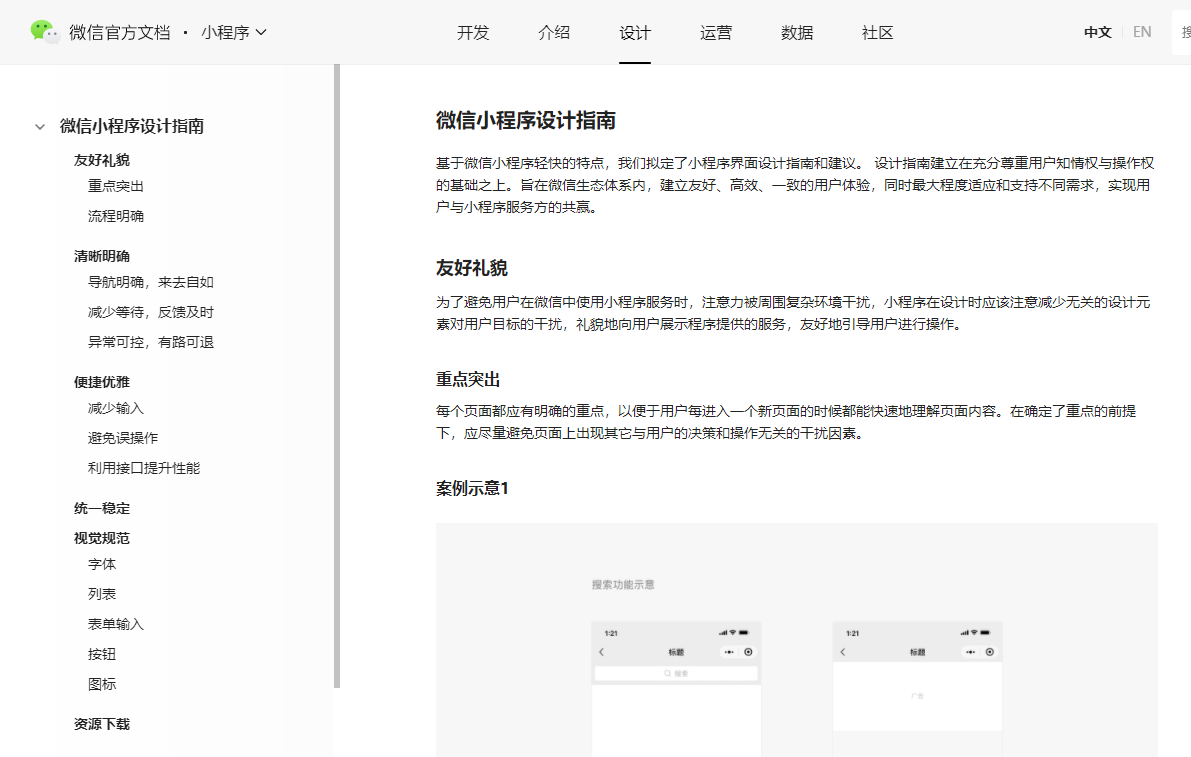Click the battery icon in the mockup status bar
This screenshot has width=1191, height=757.
743,633
